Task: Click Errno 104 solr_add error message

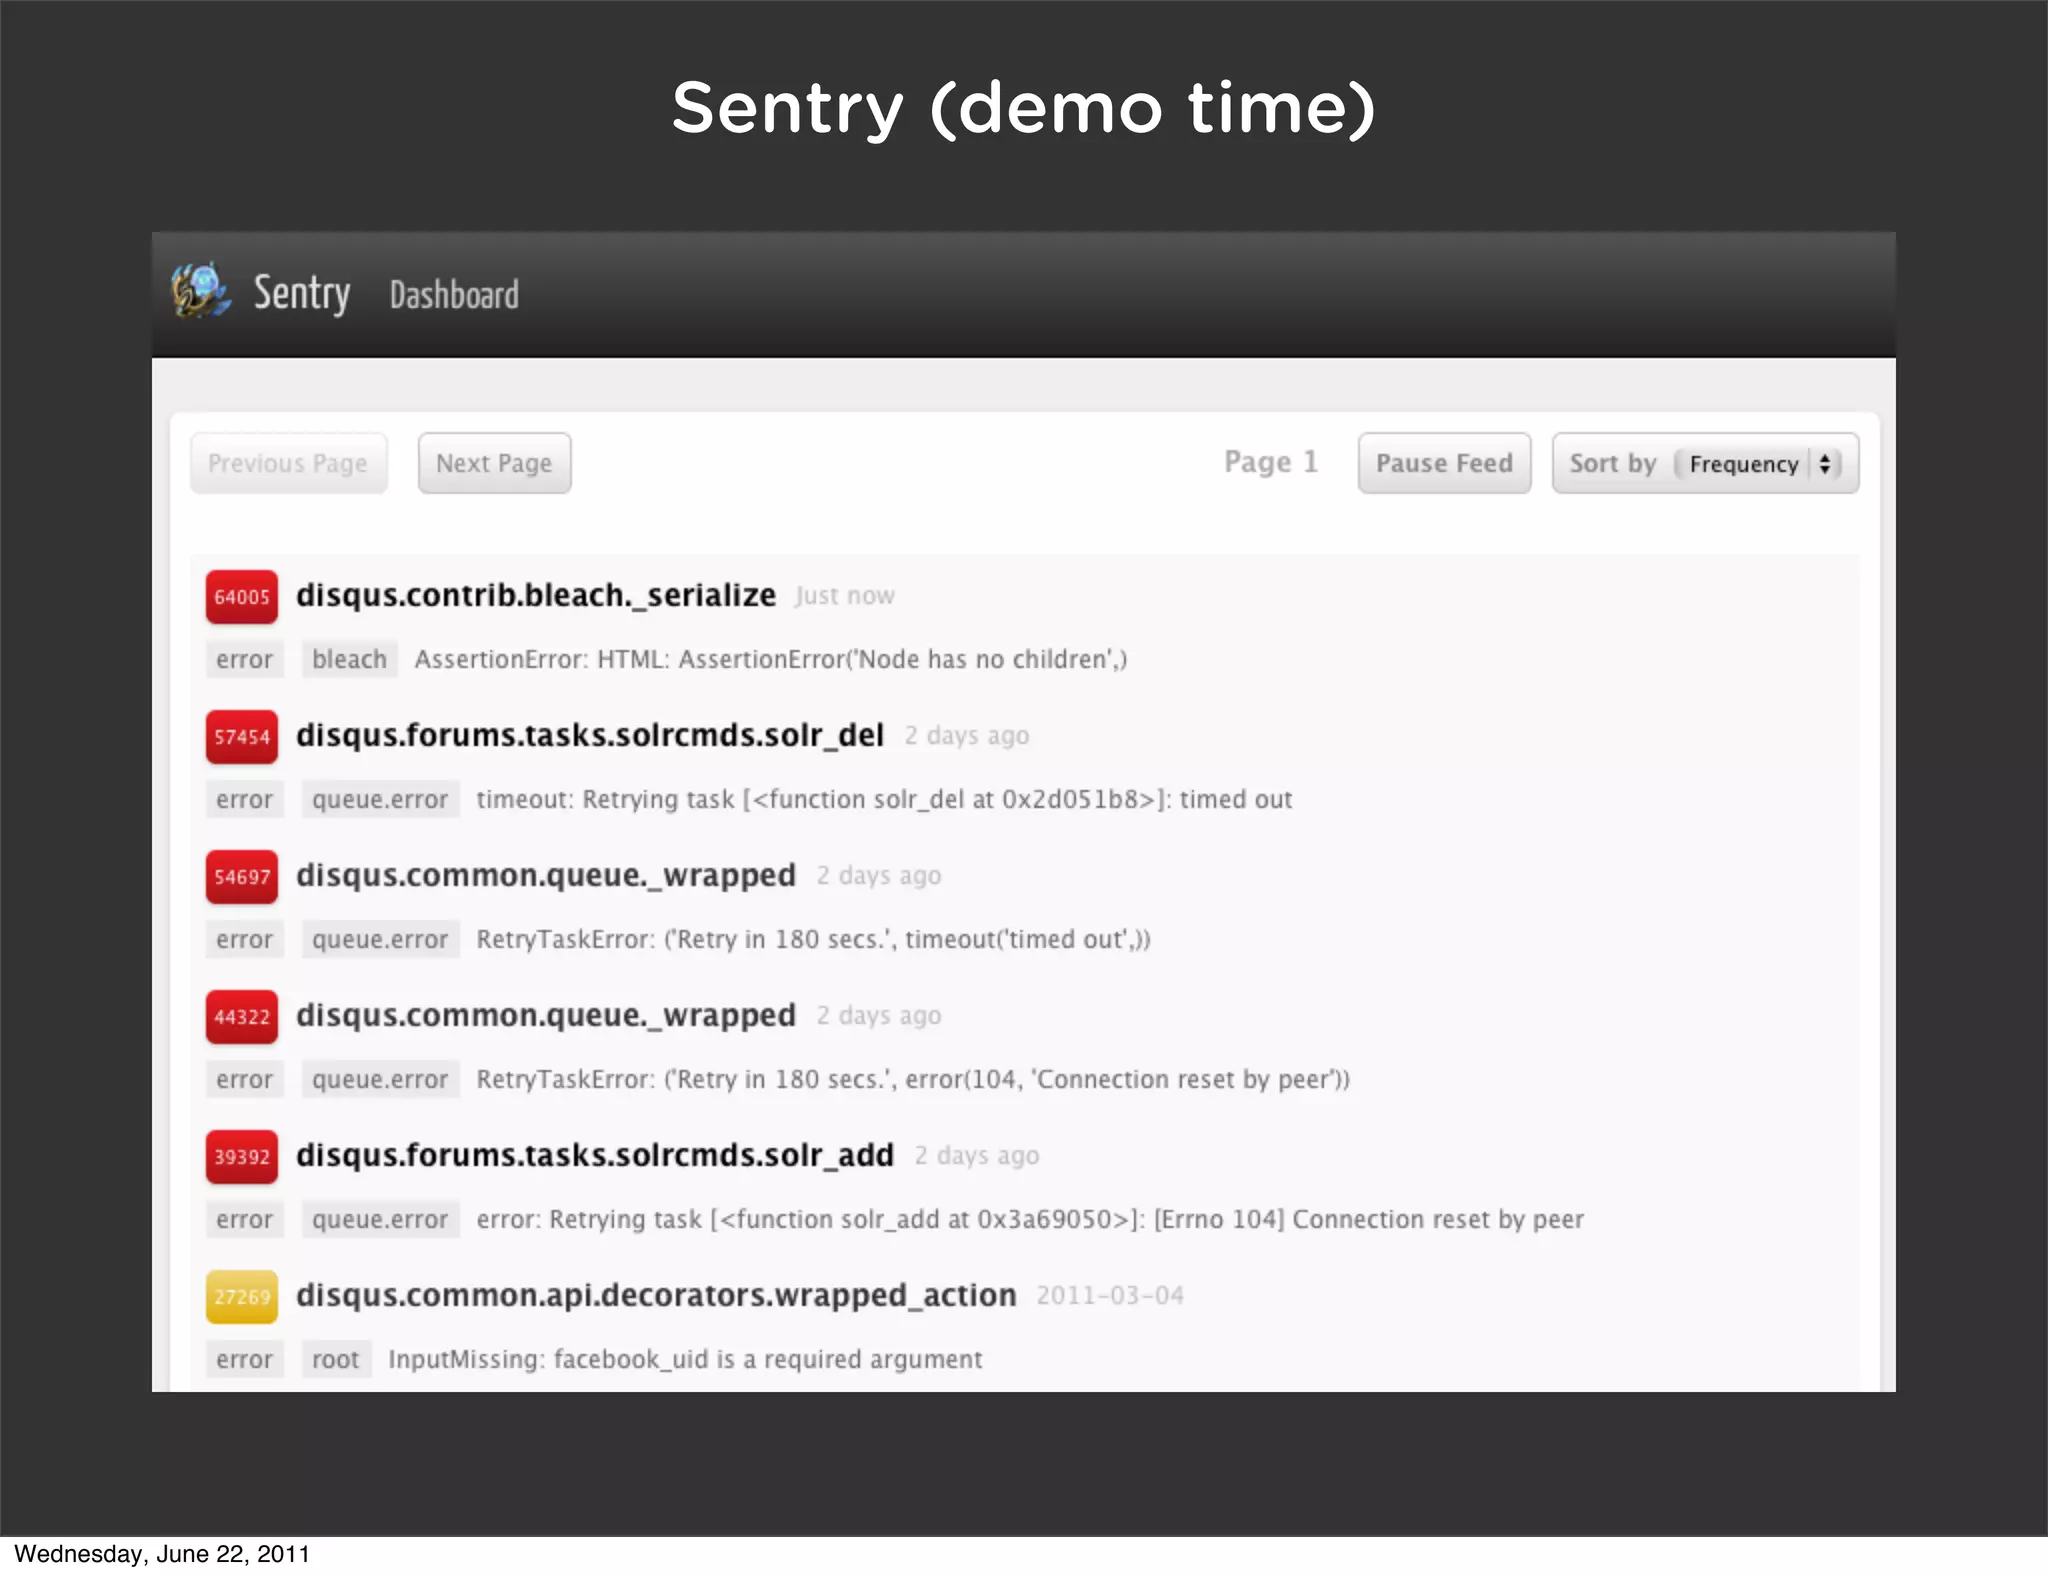Action: (x=1030, y=1219)
